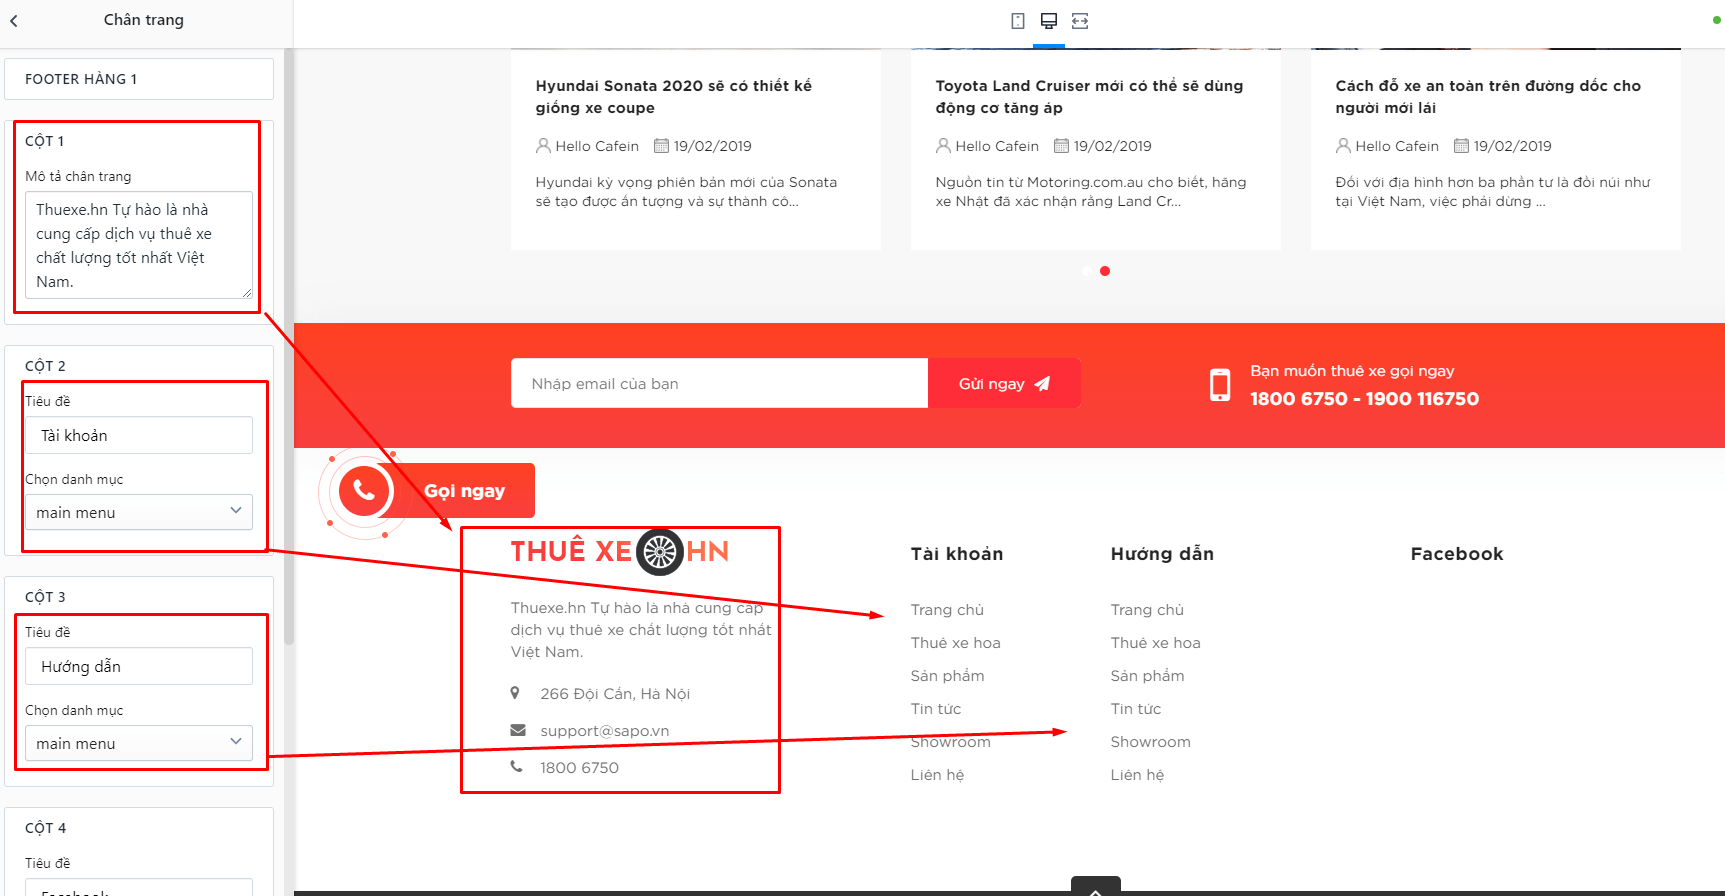Click Thuê xe hoa under Tài khoản column
This screenshot has width=1725, height=896.
pos(955,643)
